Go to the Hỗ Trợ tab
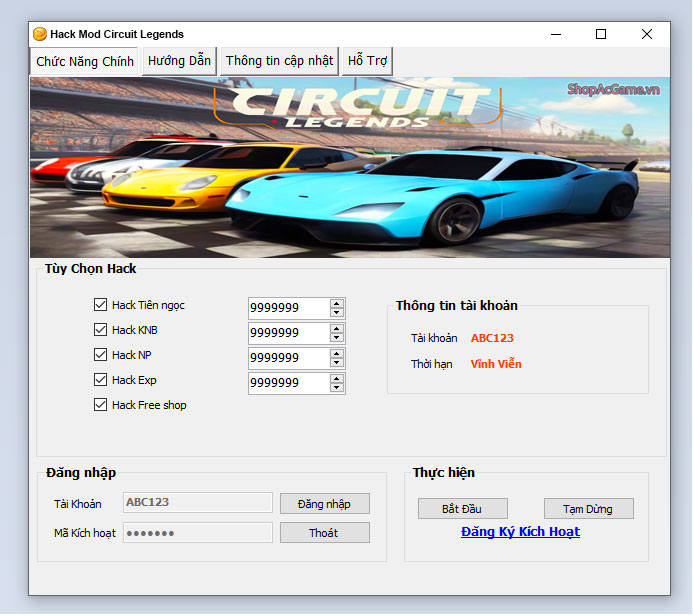Viewport: 693px width, 616px height. (367, 61)
